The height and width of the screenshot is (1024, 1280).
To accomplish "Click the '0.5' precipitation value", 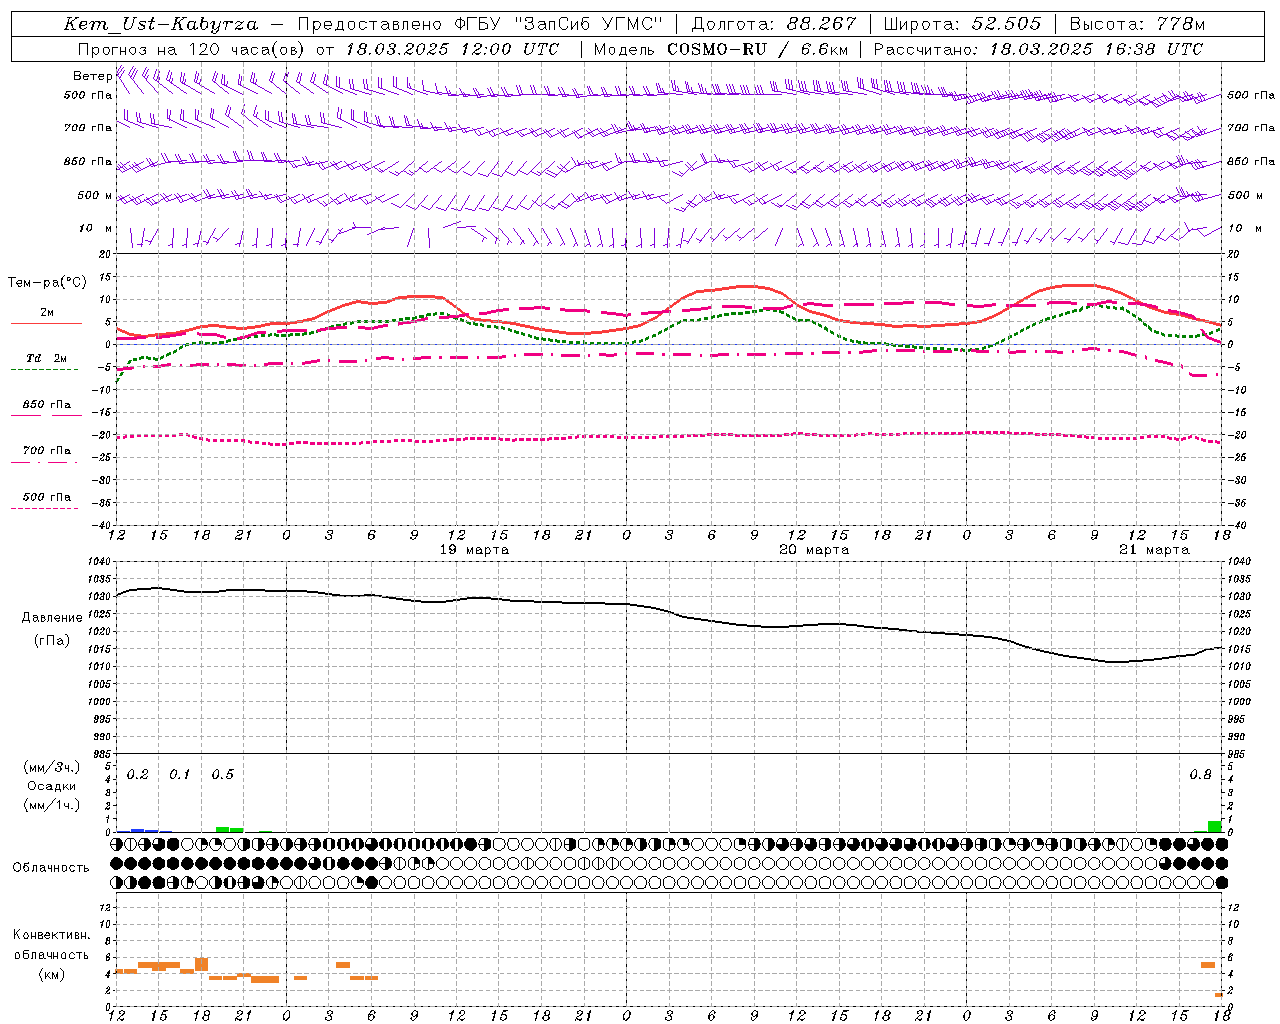I will pos(223,775).
